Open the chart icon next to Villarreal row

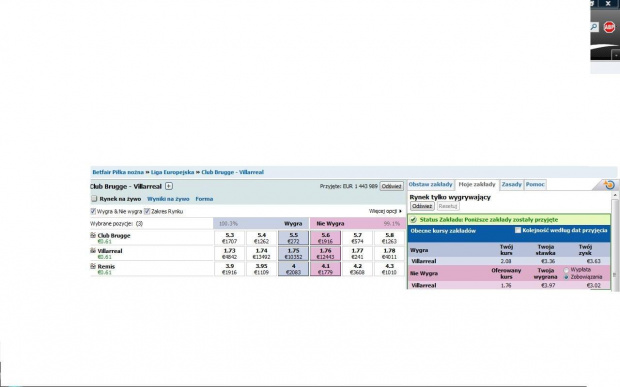point(93,251)
